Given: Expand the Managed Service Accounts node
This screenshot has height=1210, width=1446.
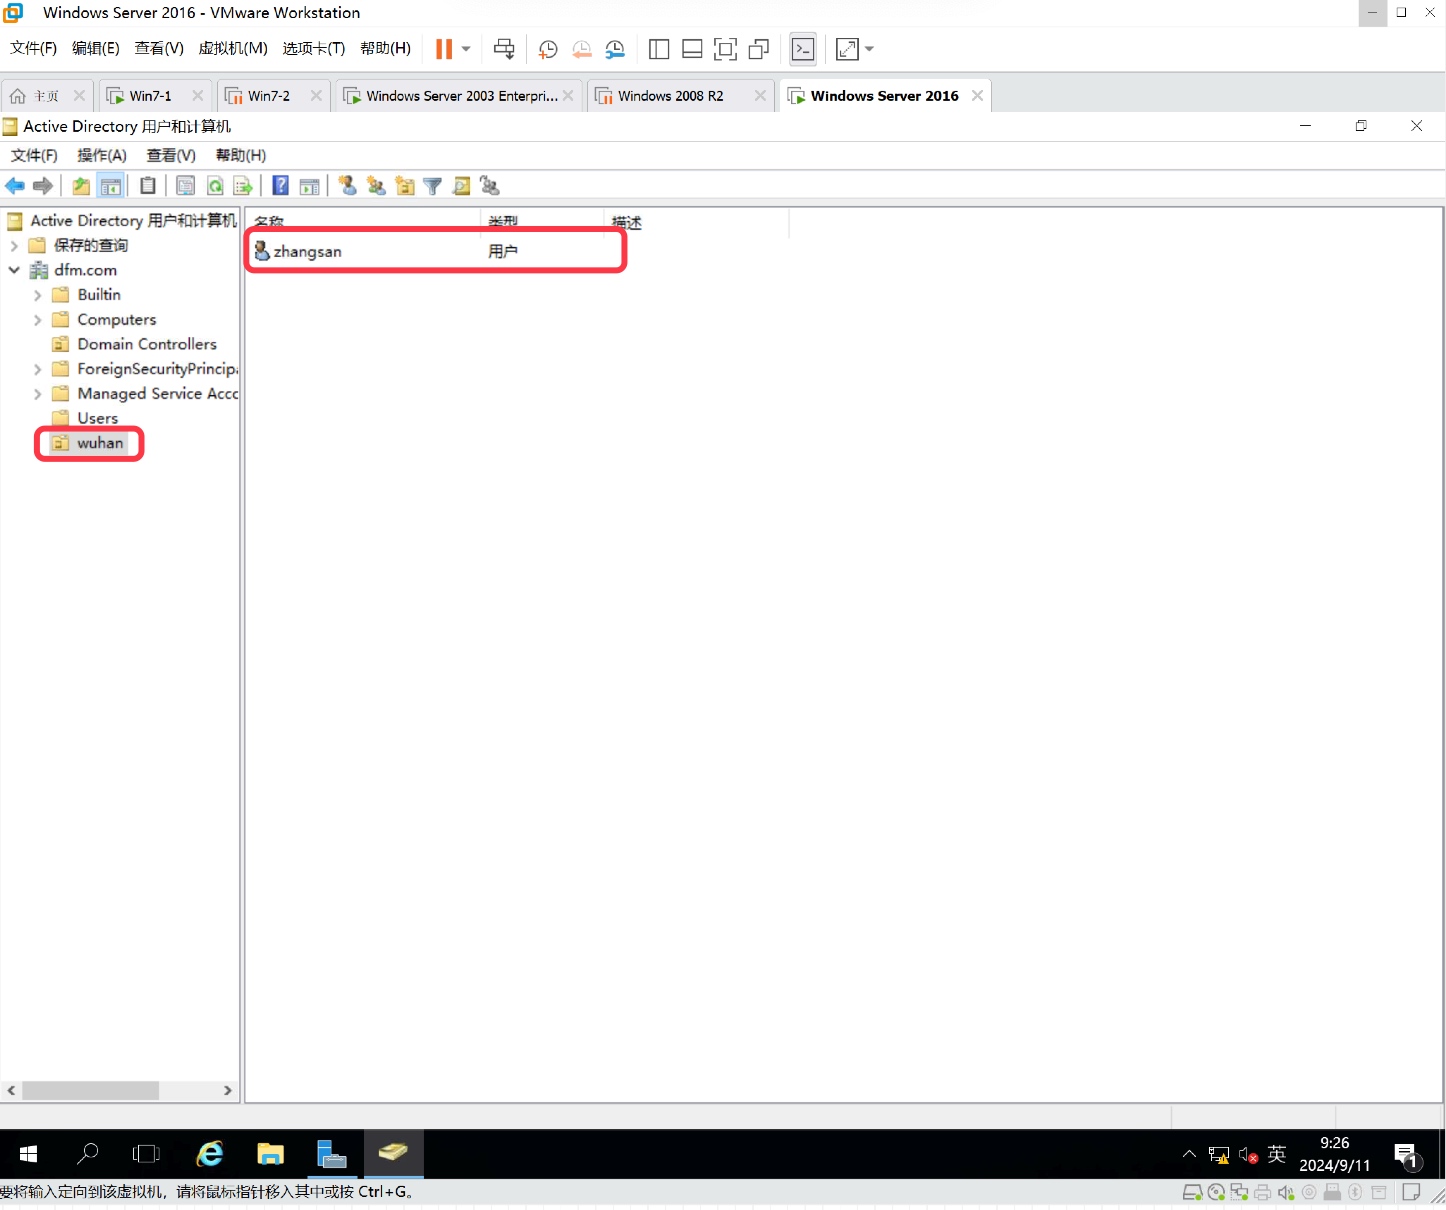Looking at the screenshot, I should coord(37,394).
